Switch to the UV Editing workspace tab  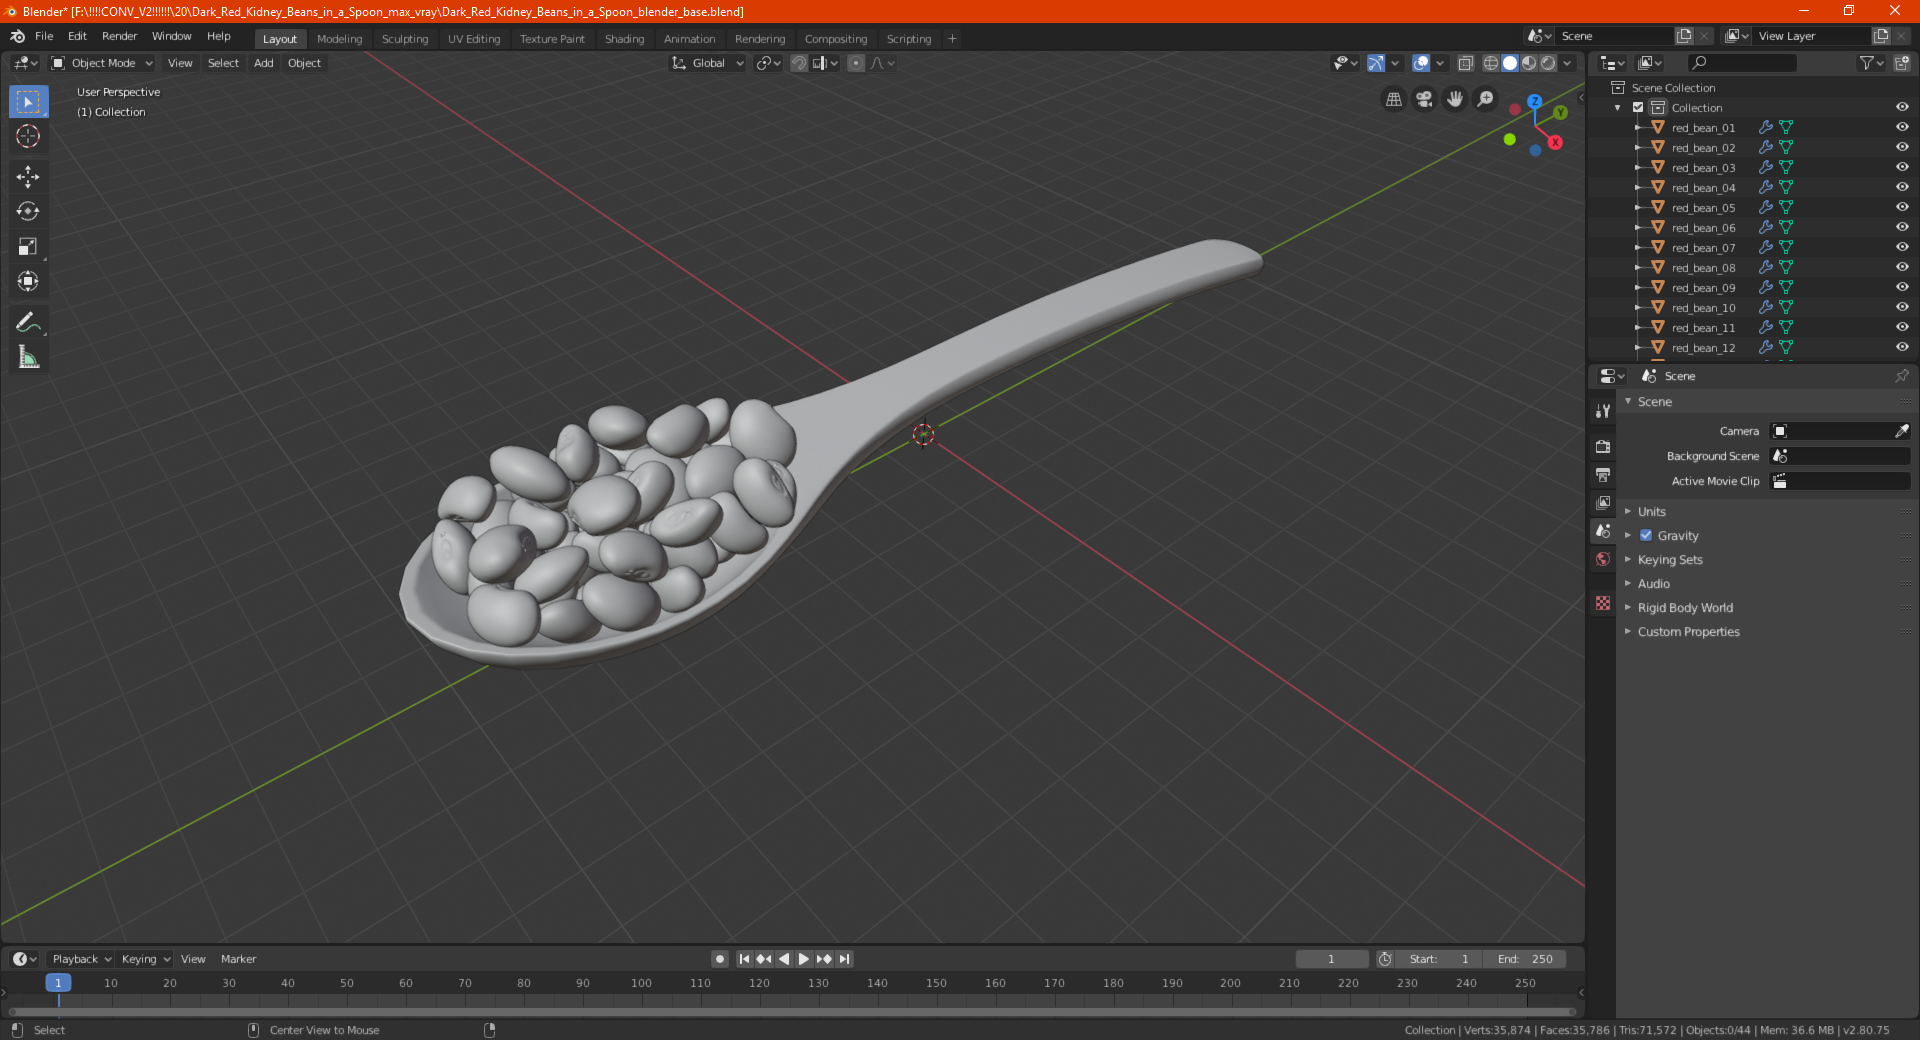click(x=474, y=39)
